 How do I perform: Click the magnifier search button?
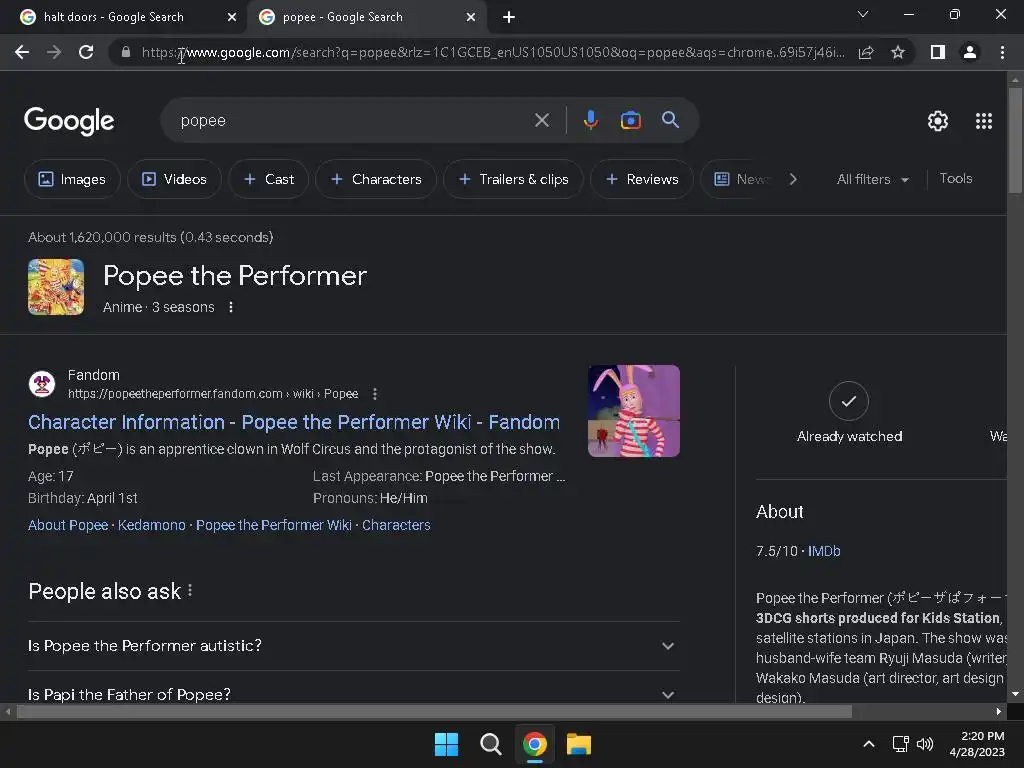coord(670,120)
